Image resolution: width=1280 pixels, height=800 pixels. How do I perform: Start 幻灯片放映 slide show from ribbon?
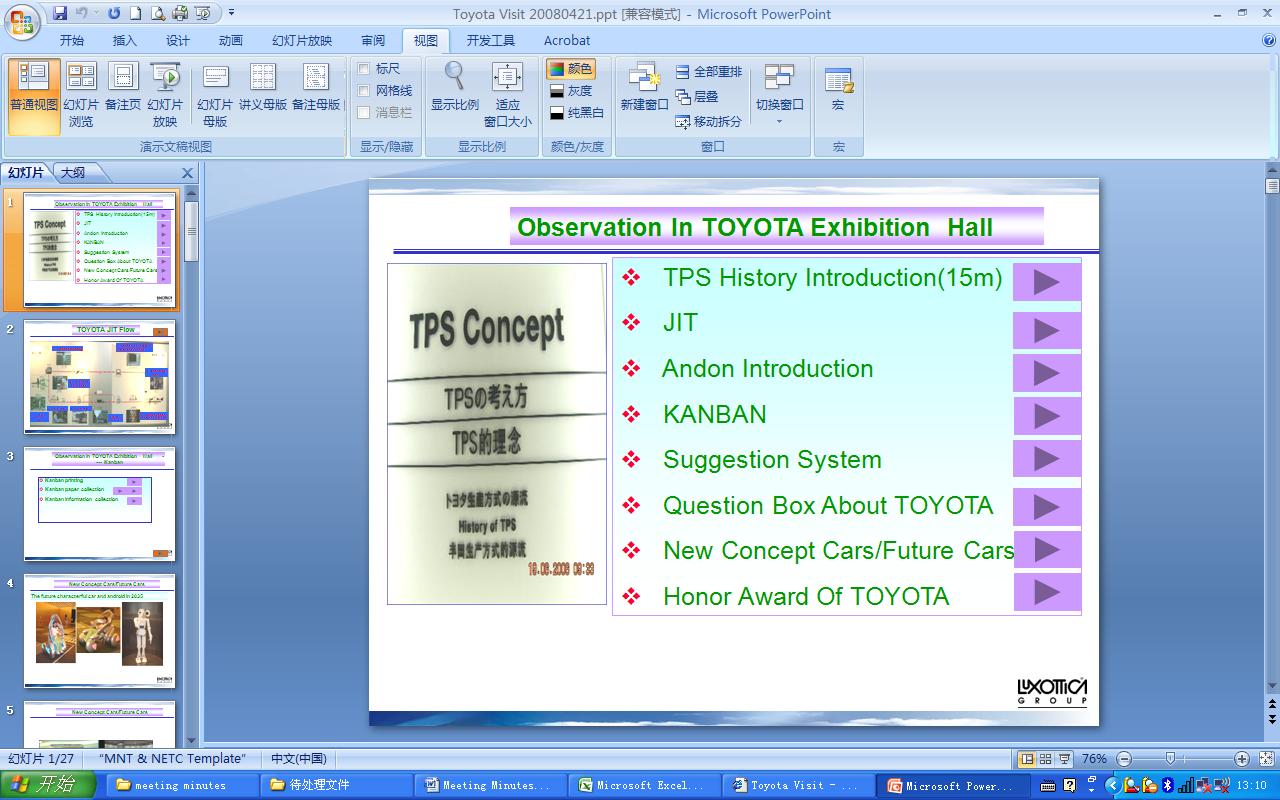coord(165,96)
